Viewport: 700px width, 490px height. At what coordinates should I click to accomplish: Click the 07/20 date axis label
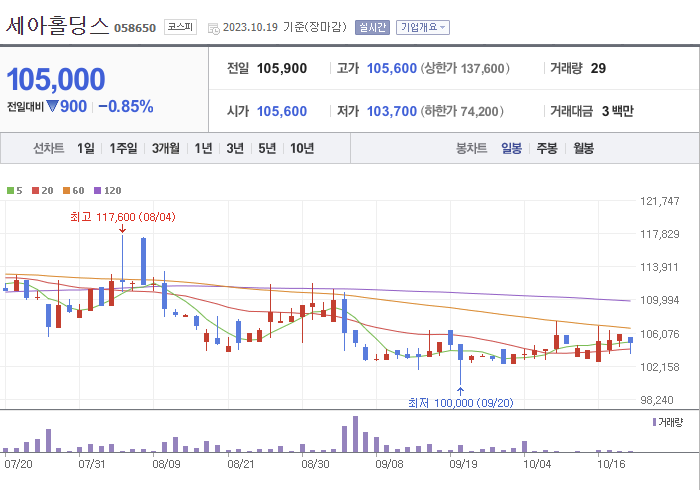(18, 464)
